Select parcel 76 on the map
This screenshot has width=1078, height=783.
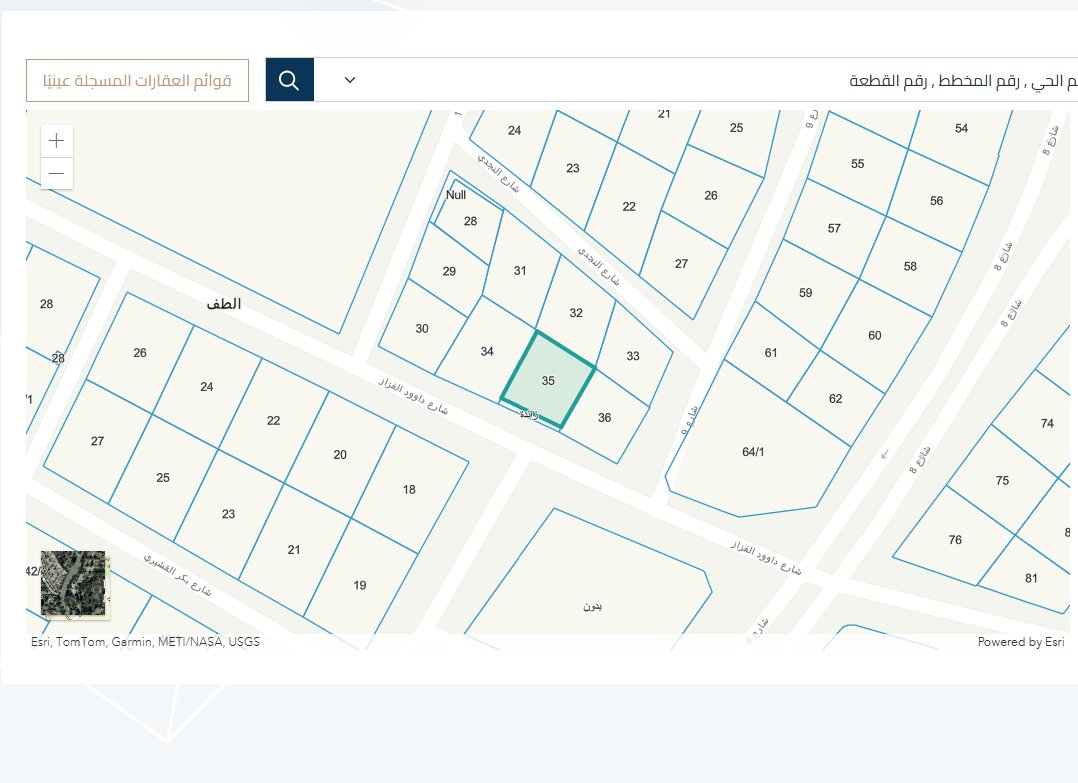955,540
